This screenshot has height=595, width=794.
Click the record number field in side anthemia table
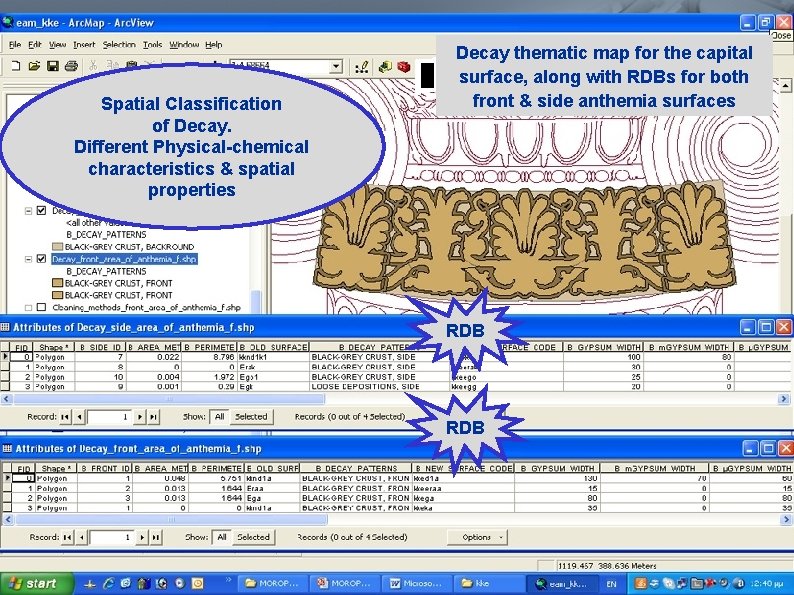110,417
